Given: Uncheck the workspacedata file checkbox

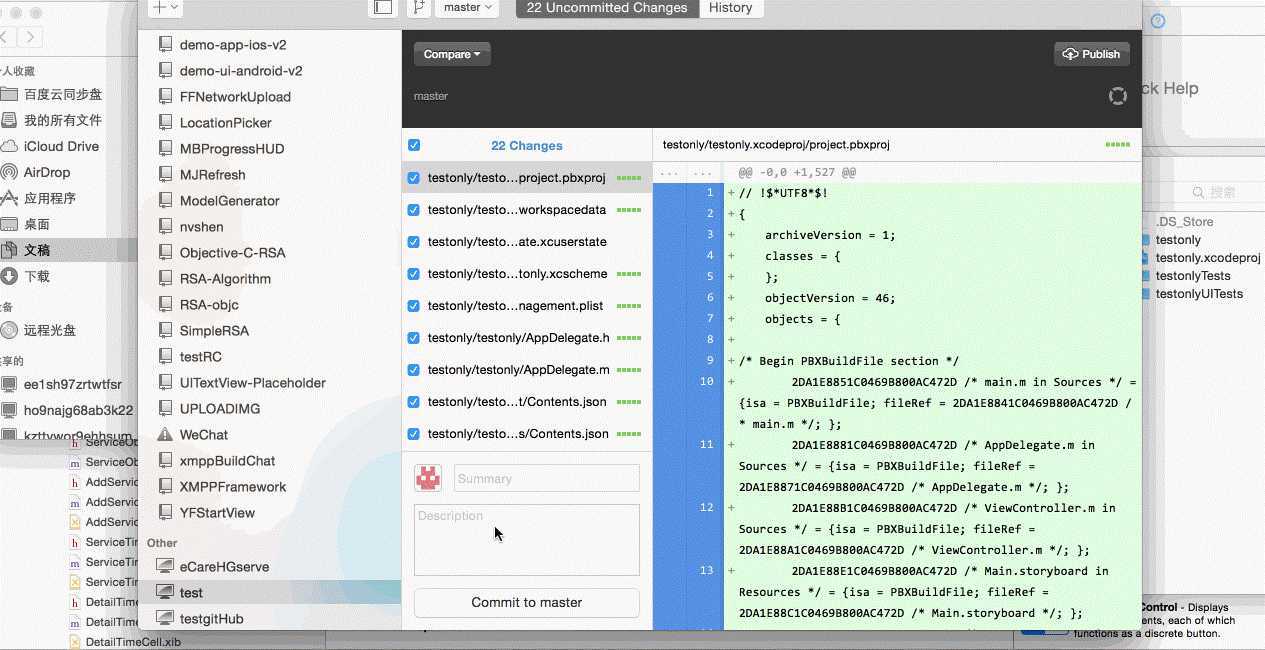Looking at the screenshot, I should pyautogui.click(x=414, y=210).
